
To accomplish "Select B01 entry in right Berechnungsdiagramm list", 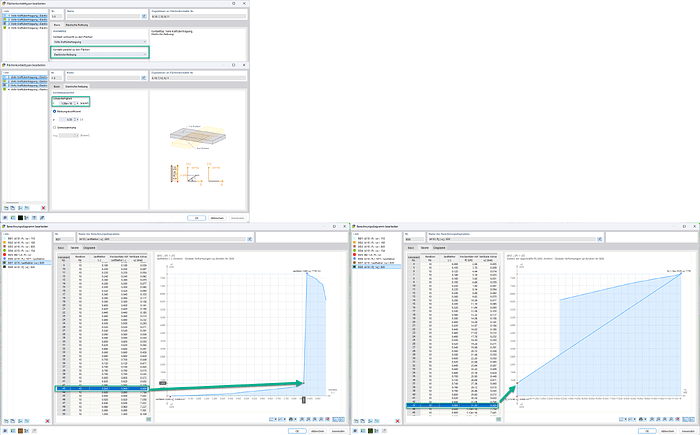I will [x=377, y=239].
